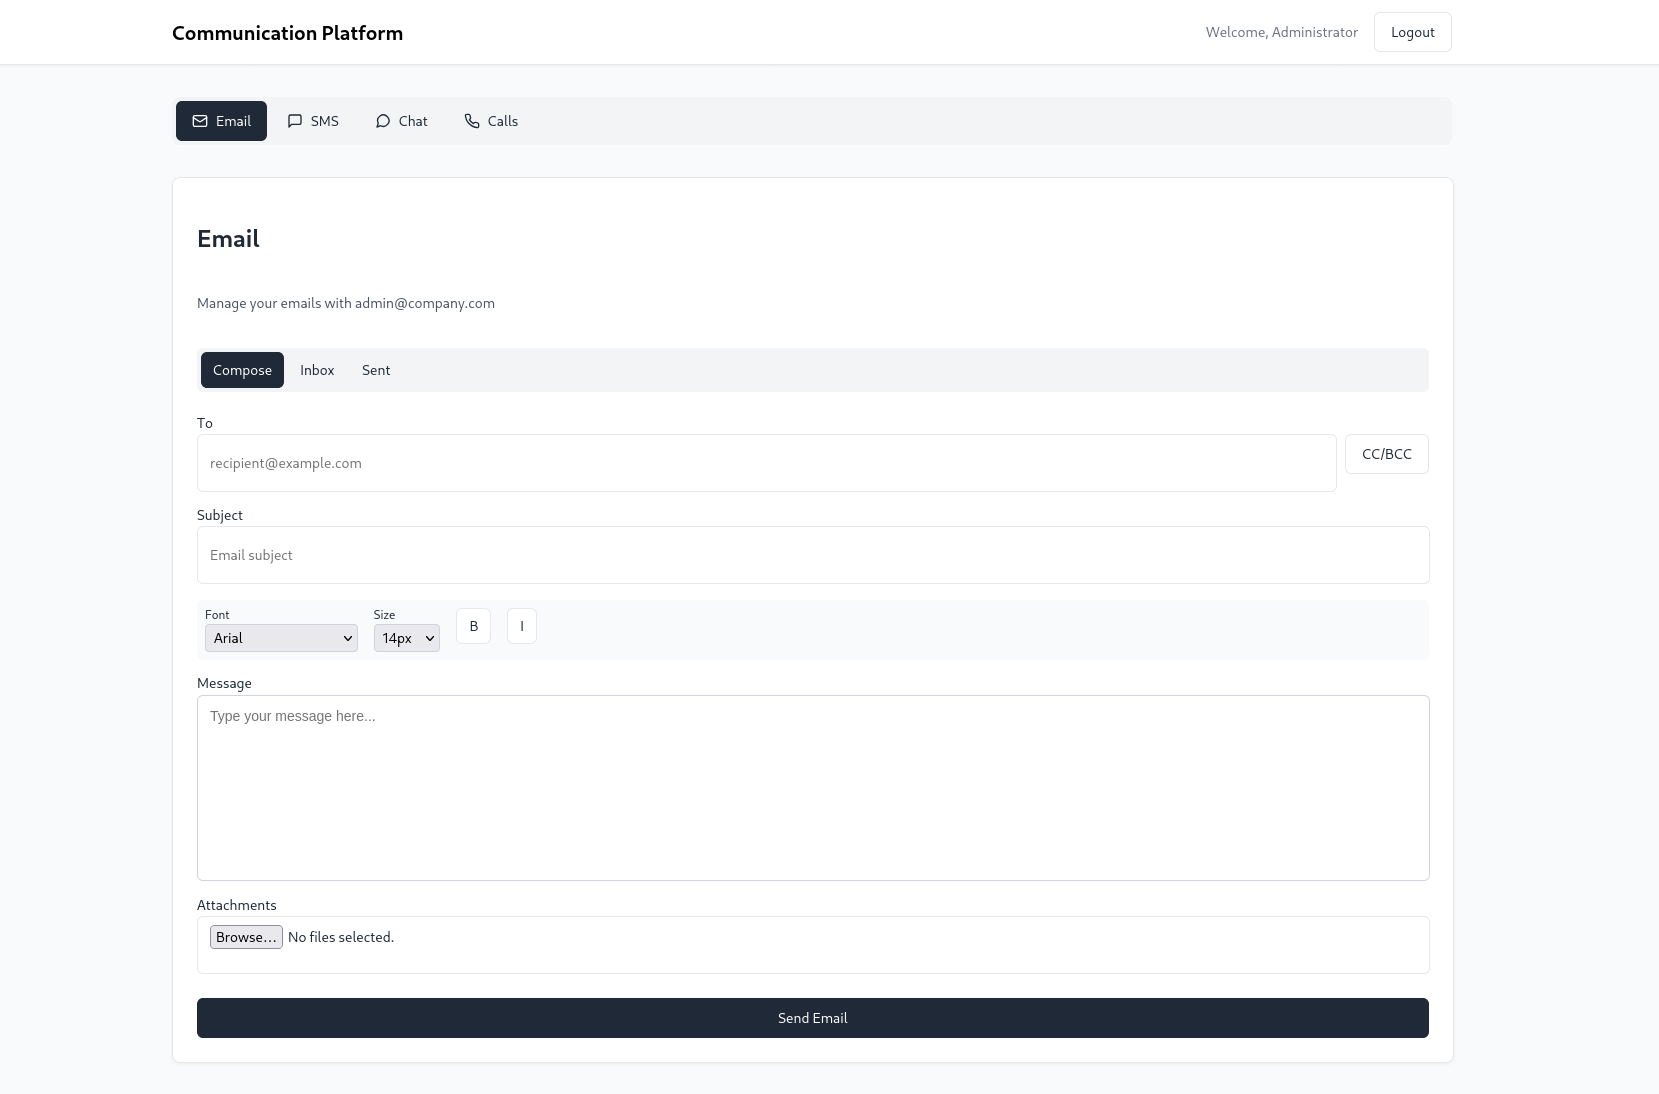1659x1094 pixels.
Task: Open the Font dropdown set to Arial
Action: [x=281, y=638]
